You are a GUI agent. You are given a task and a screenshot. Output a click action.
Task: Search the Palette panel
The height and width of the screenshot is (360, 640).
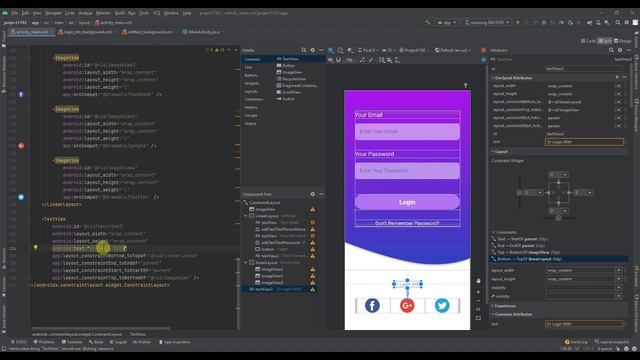point(304,50)
